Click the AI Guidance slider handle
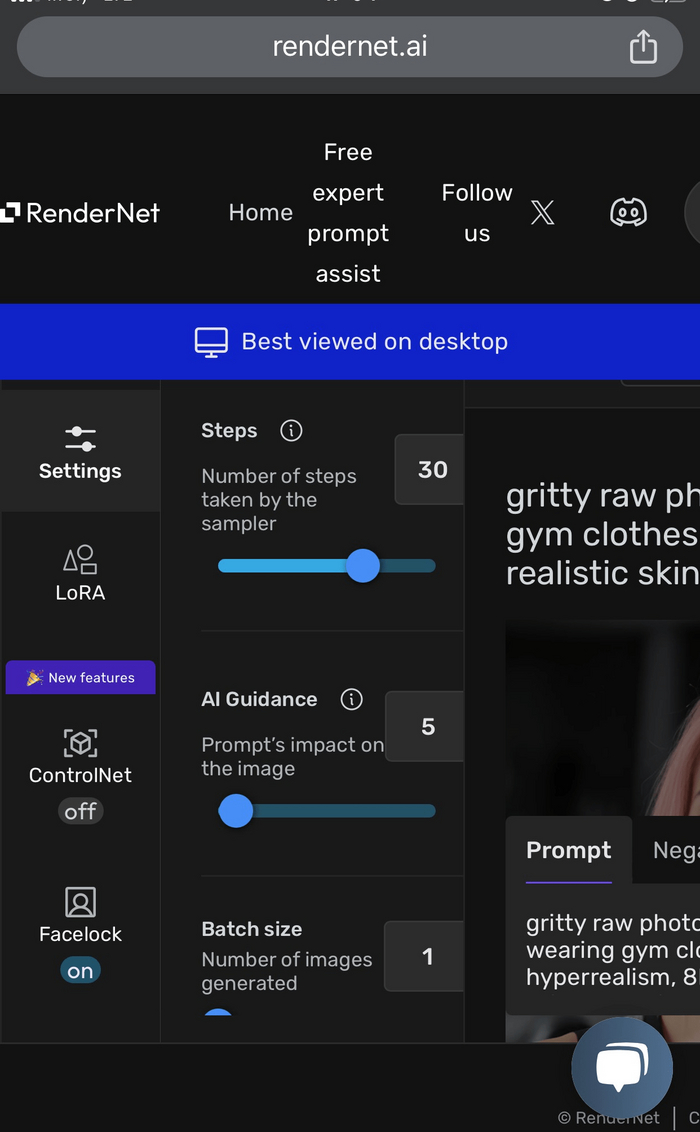Viewport: 700px width, 1132px height. 236,810
